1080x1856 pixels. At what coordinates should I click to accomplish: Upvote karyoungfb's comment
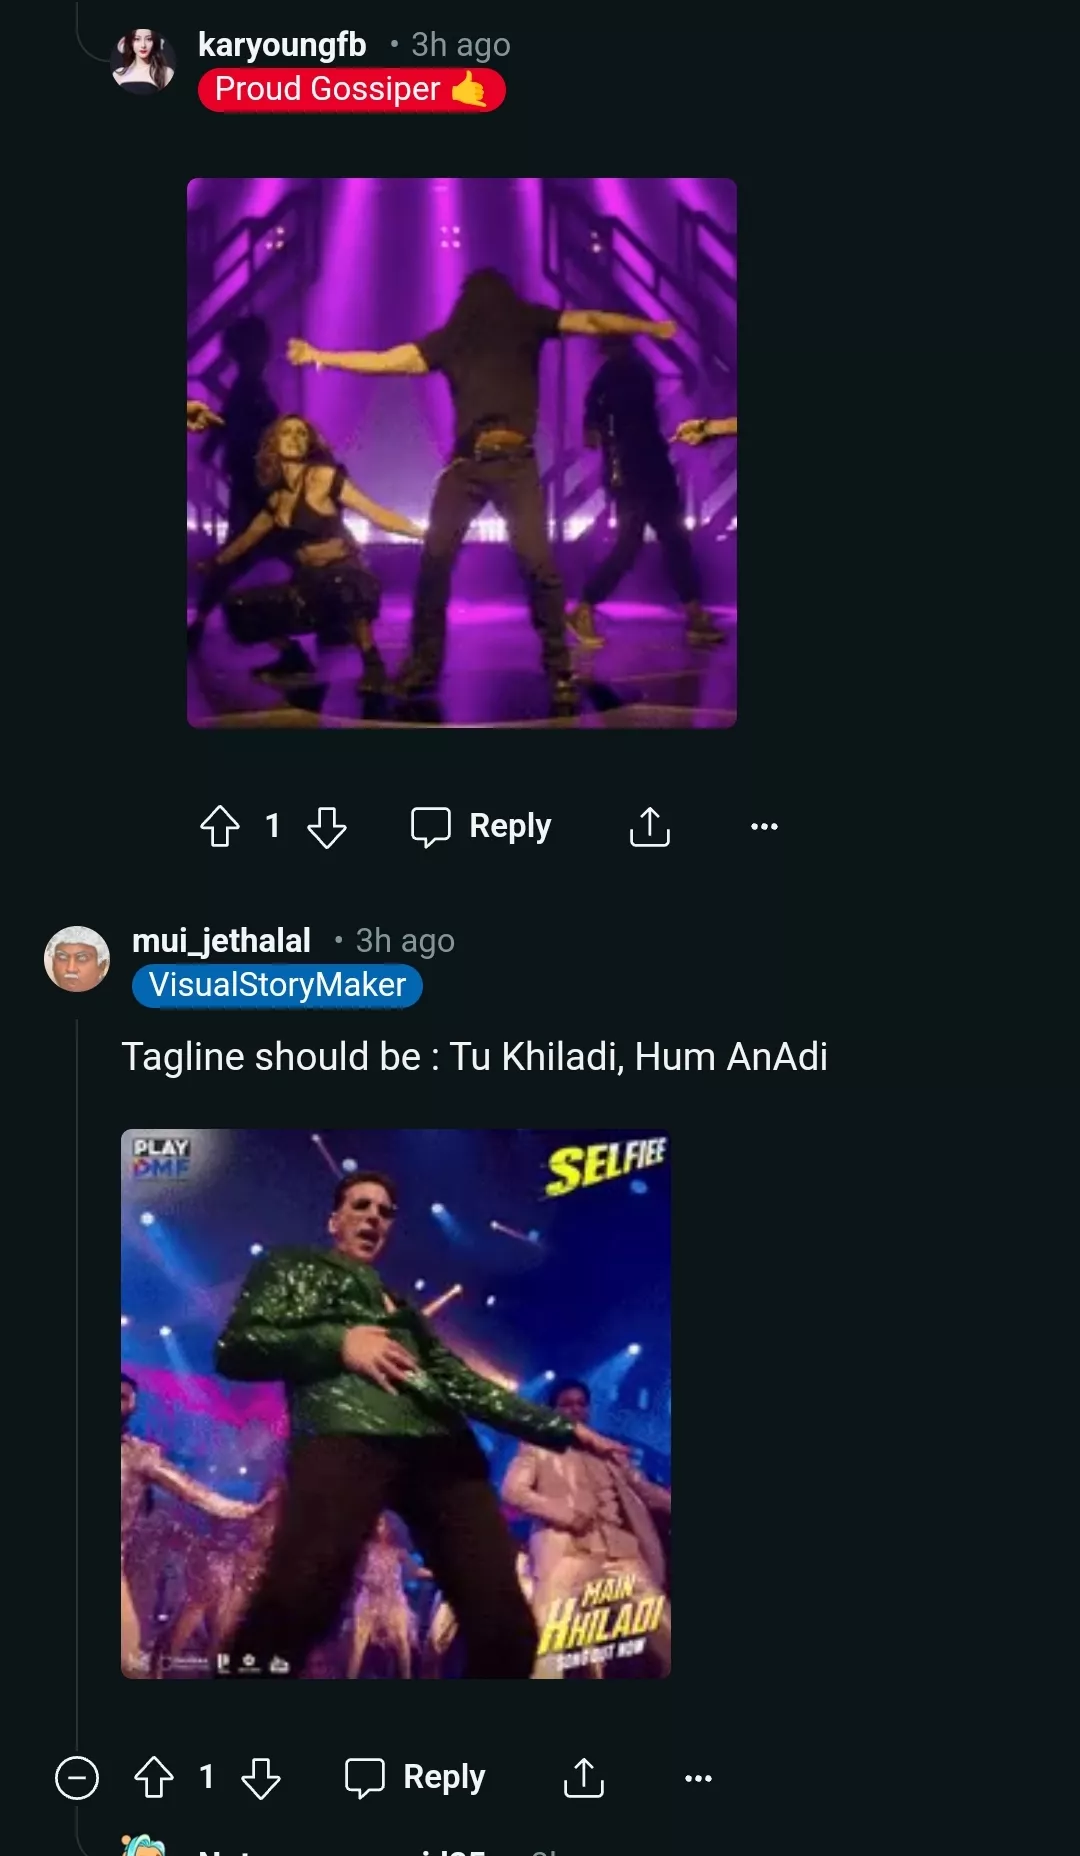coord(220,827)
